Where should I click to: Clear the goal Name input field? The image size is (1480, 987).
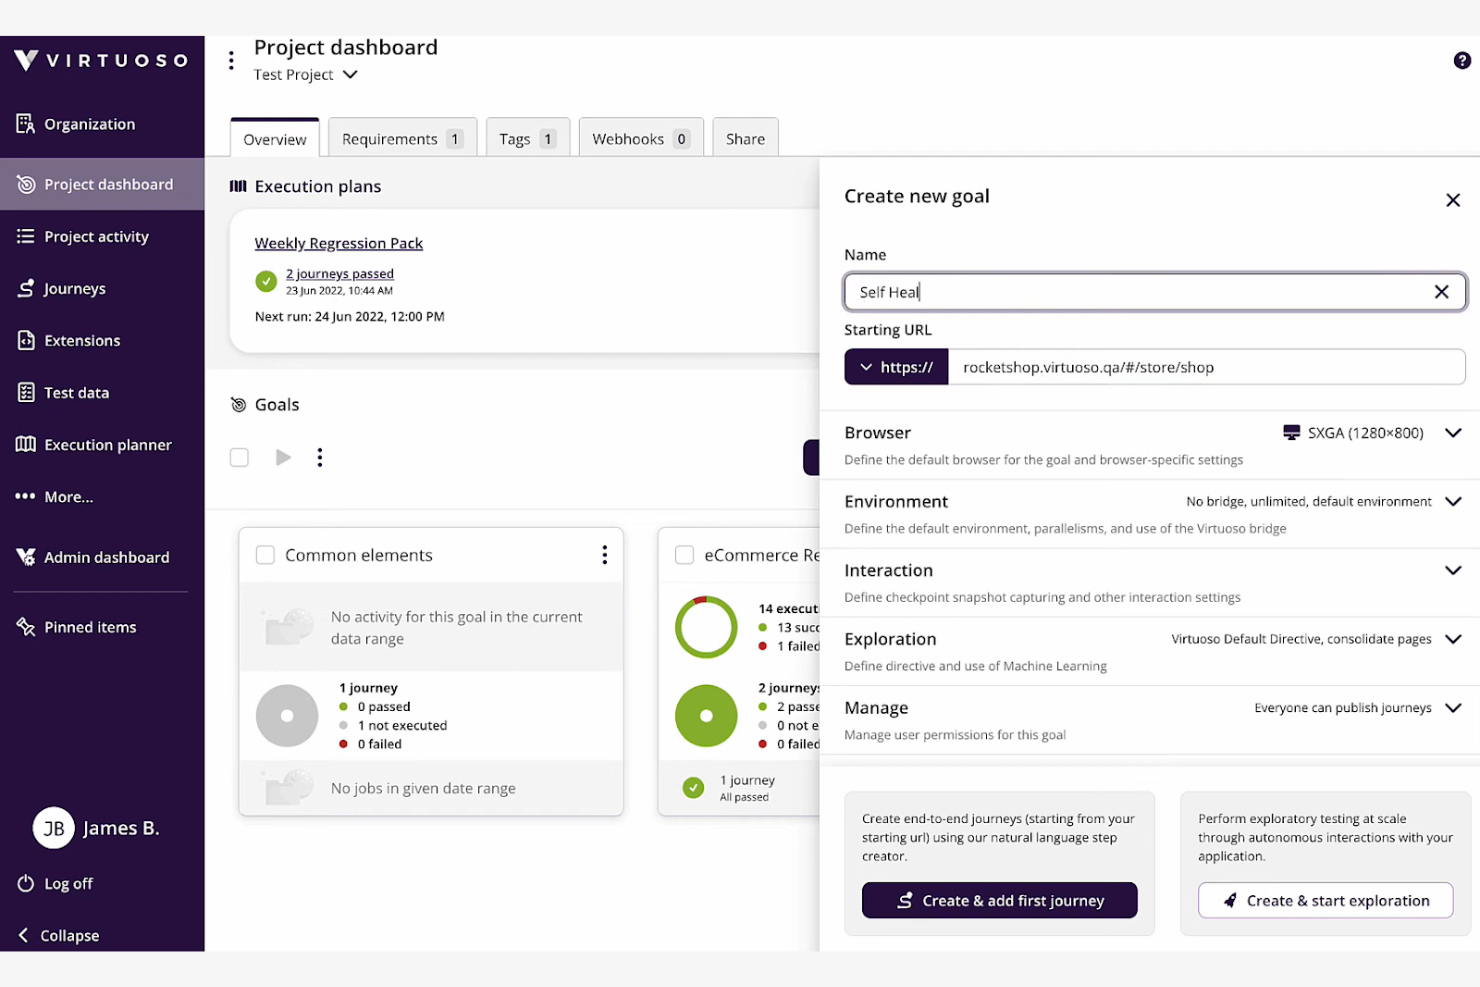point(1441,291)
